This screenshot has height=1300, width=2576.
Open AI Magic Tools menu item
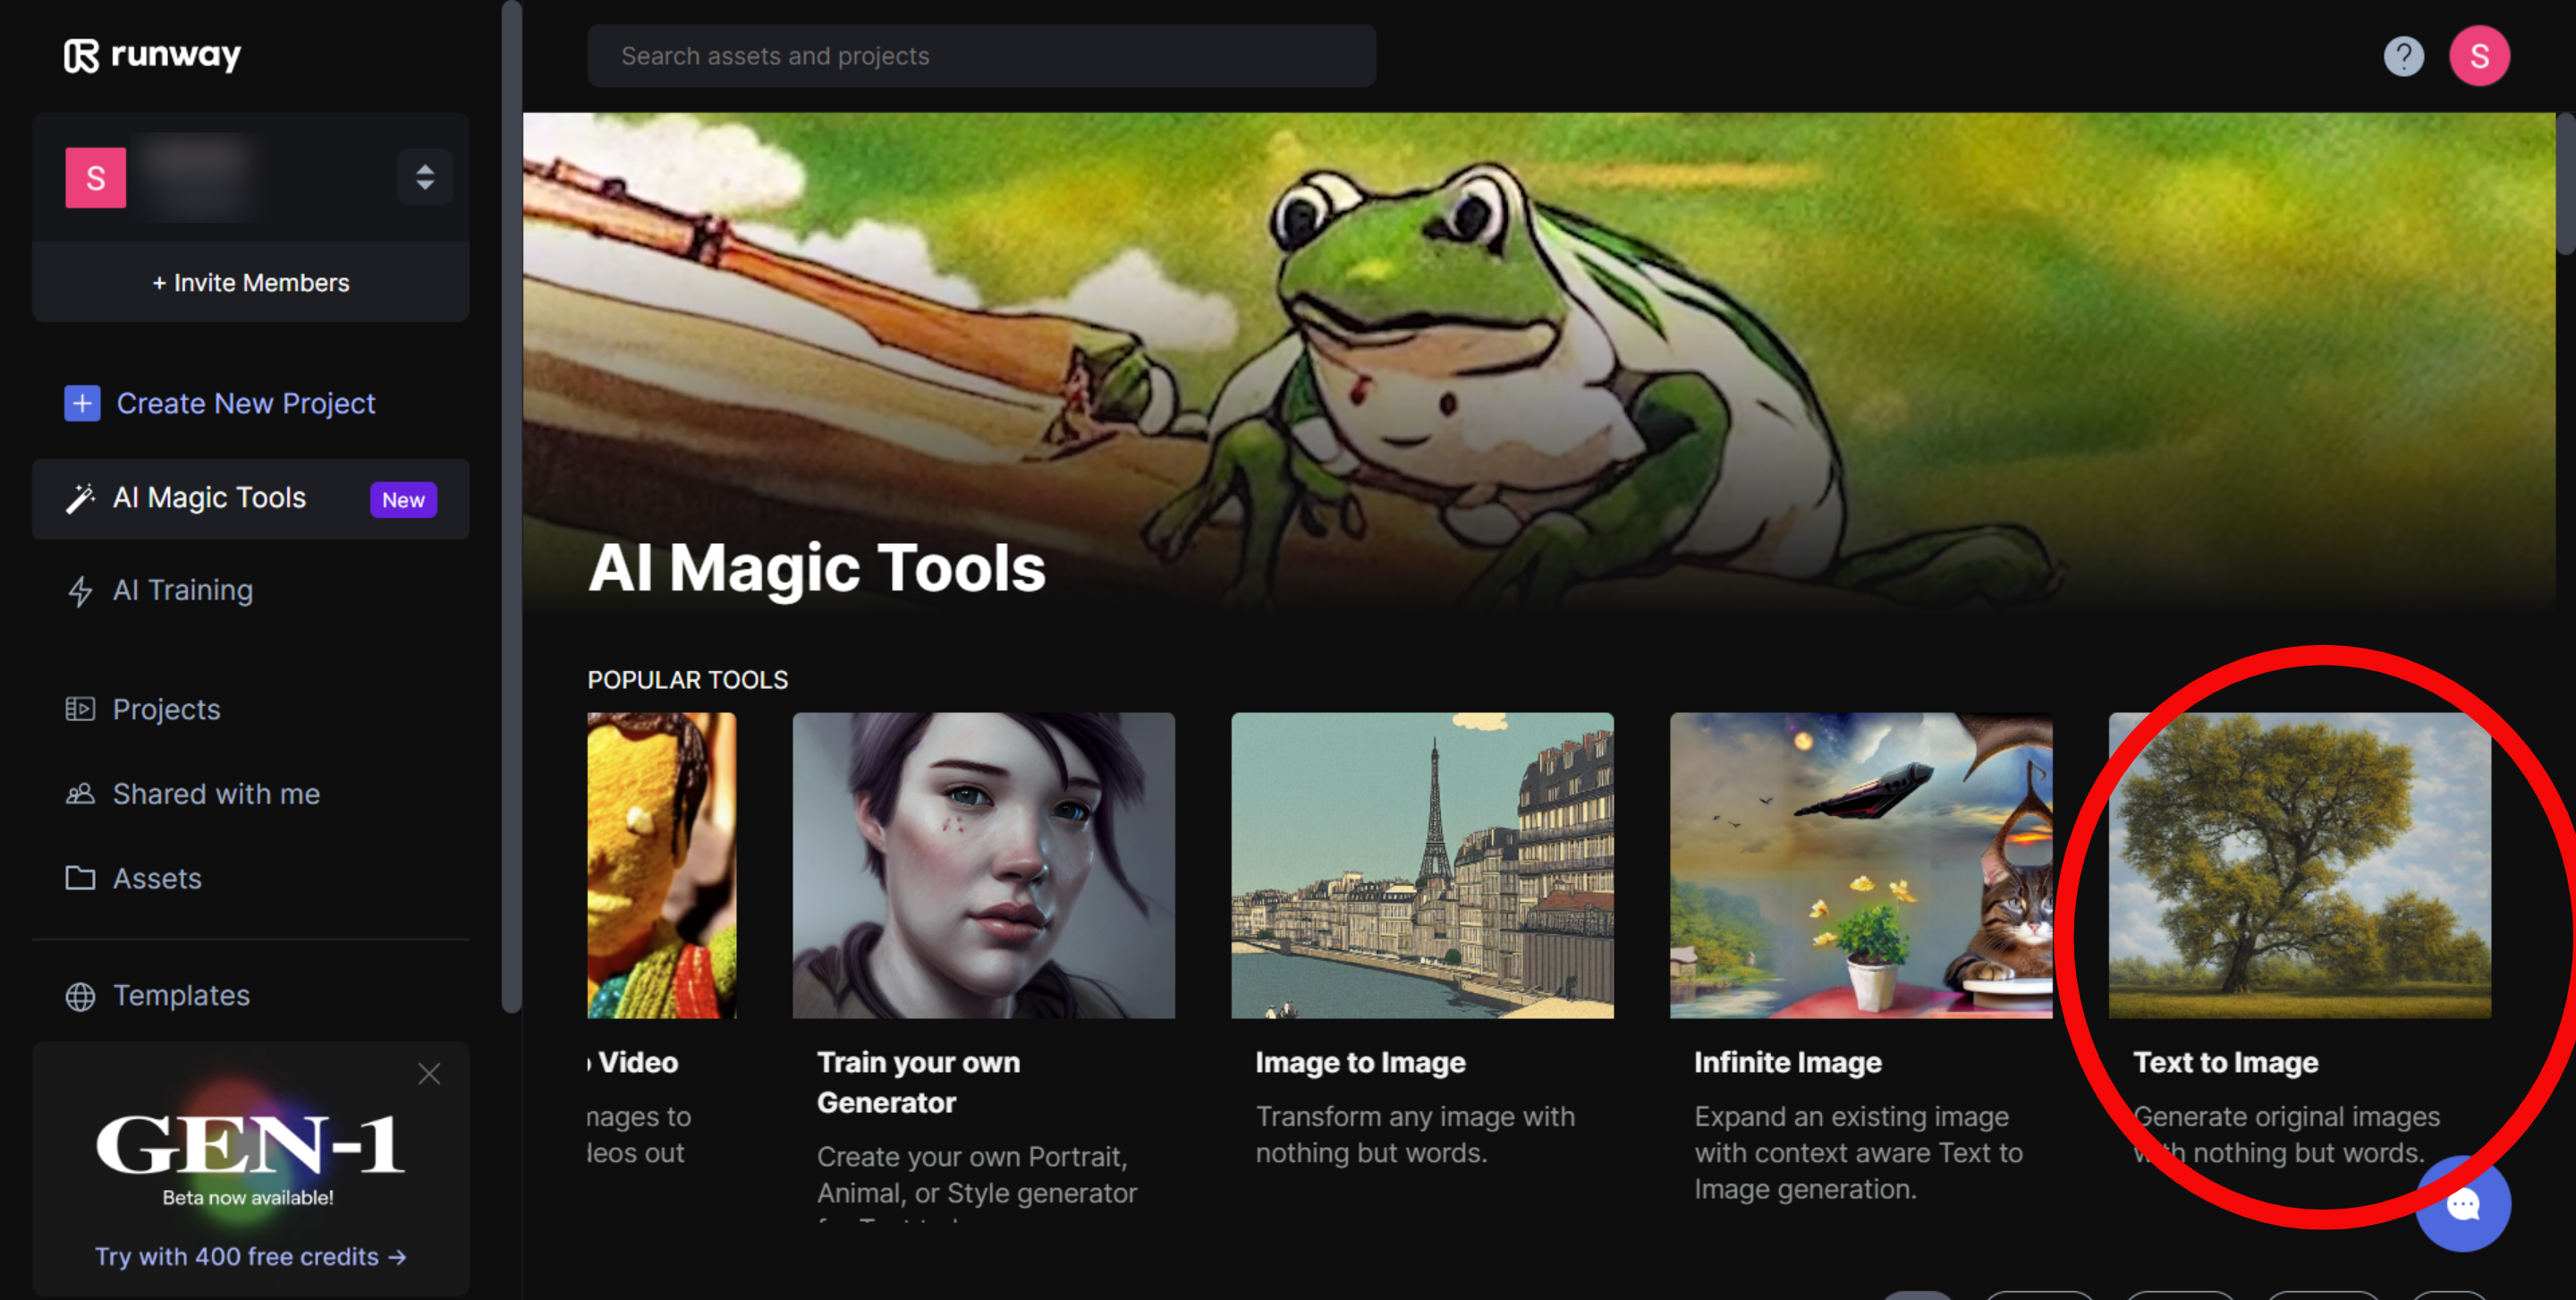251,499
